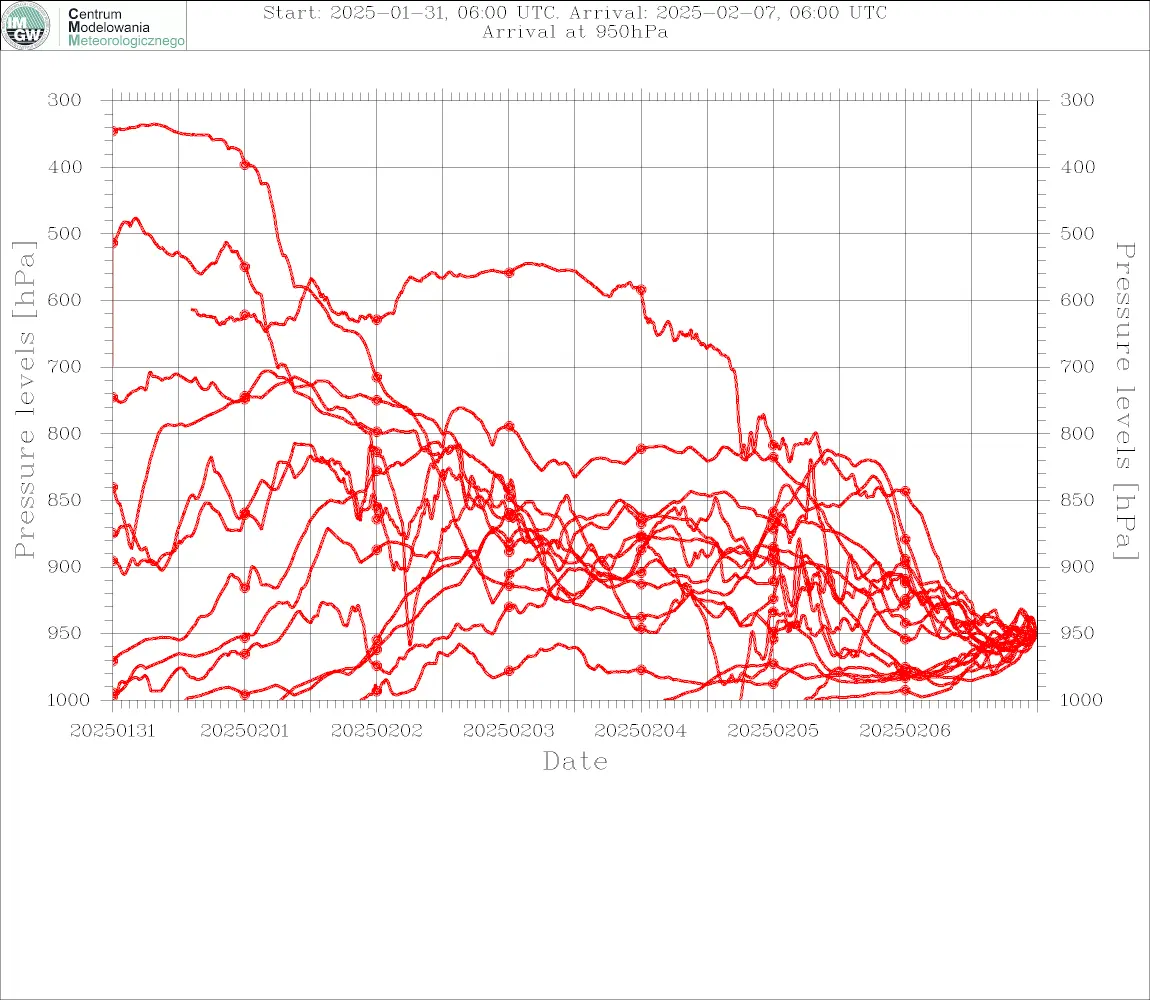Click the 20250203 date label
Image resolution: width=1150 pixels, height=1000 pixels.
click(x=509, y=731)
